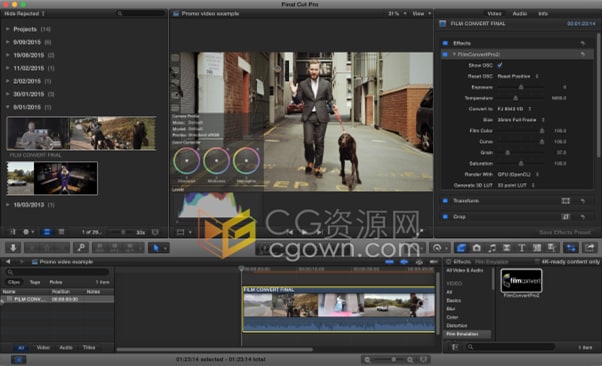Image resolution: width=602 pixels, height=366 pixels.
Task: Toggle the Effects browser toolbar icon
Action: (x=461, y=248)
